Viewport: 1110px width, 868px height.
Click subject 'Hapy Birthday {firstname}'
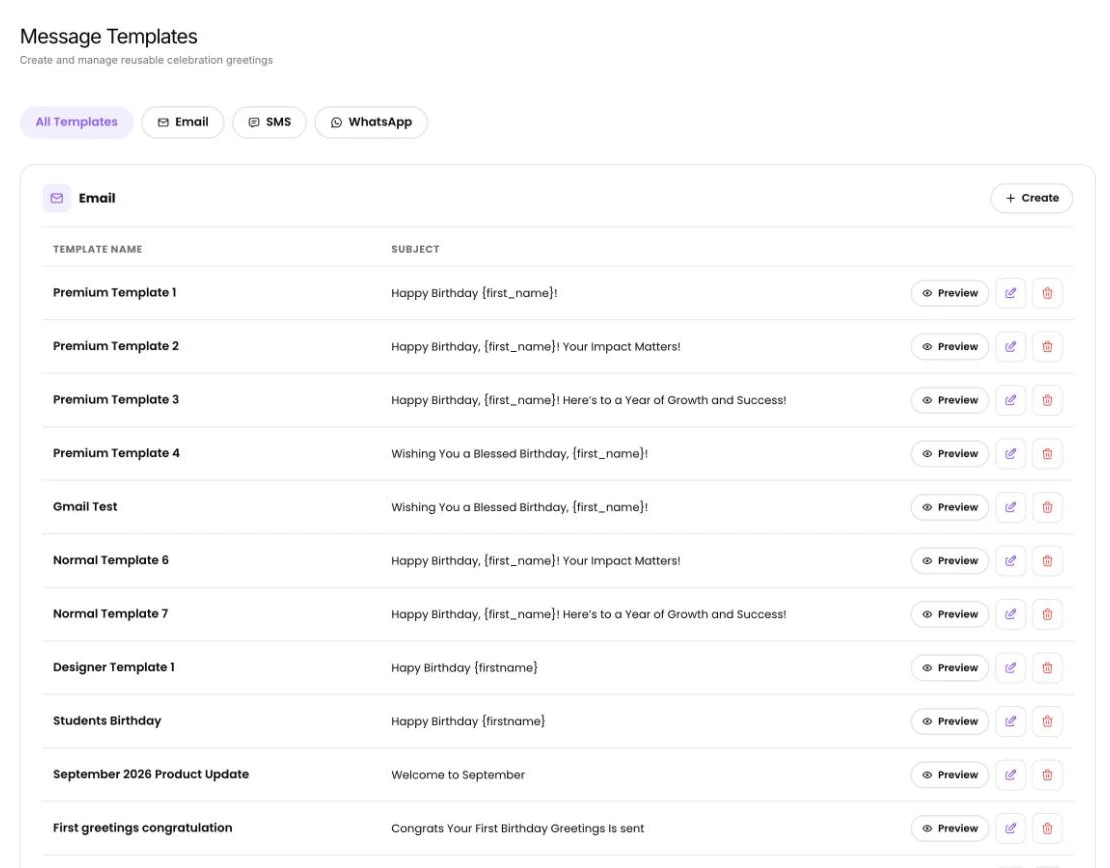[x=464, y=668]
